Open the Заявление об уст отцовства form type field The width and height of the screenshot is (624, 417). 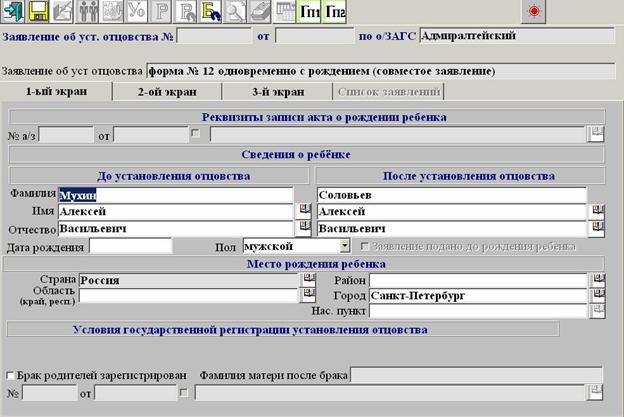pyautogui.click(x=381, y=71)
